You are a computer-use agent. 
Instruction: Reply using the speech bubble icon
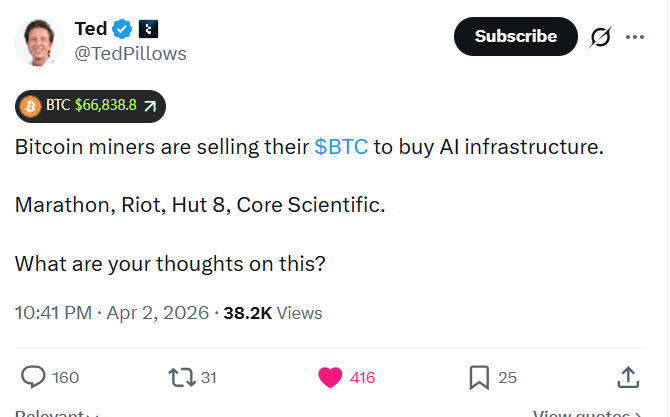[x=34, y=377]
